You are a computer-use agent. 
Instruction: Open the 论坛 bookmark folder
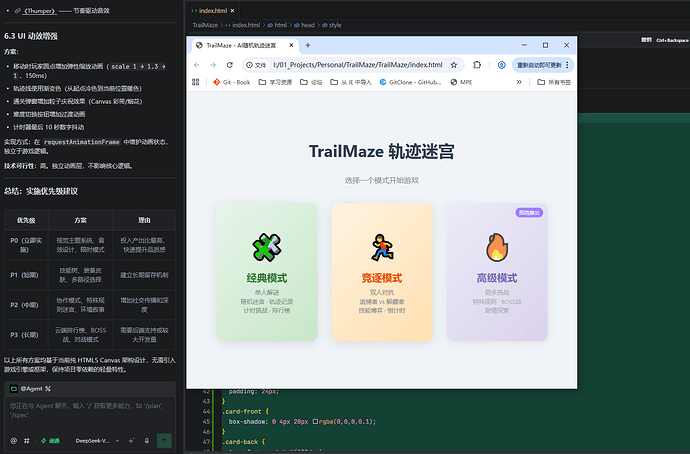pyautogui.click(x=311, y=82)
